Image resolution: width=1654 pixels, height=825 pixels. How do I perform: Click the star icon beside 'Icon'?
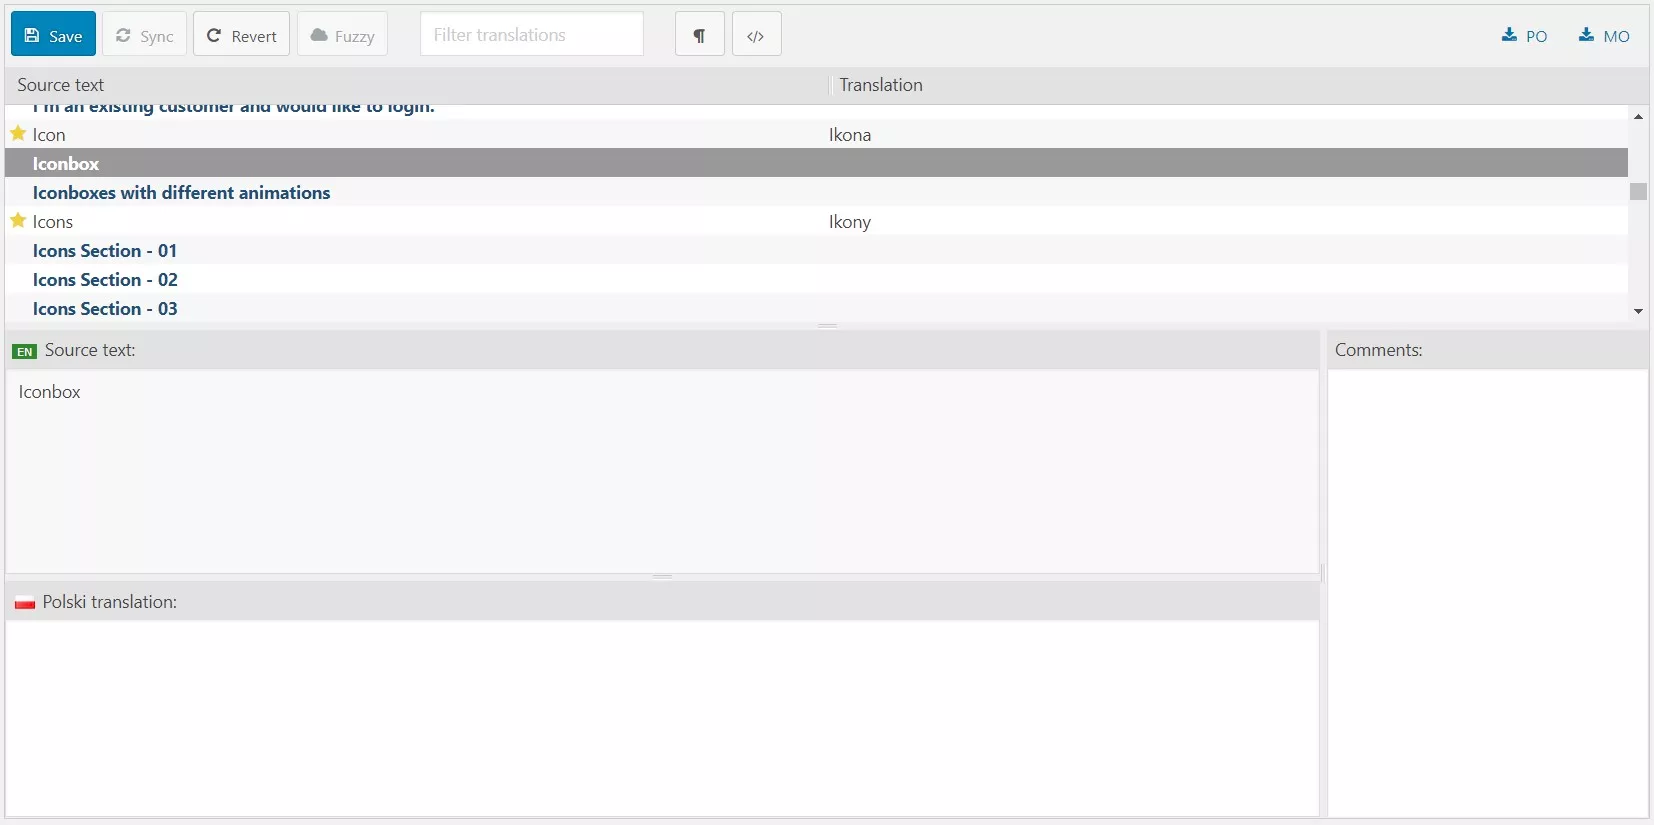tap(18, 133)
